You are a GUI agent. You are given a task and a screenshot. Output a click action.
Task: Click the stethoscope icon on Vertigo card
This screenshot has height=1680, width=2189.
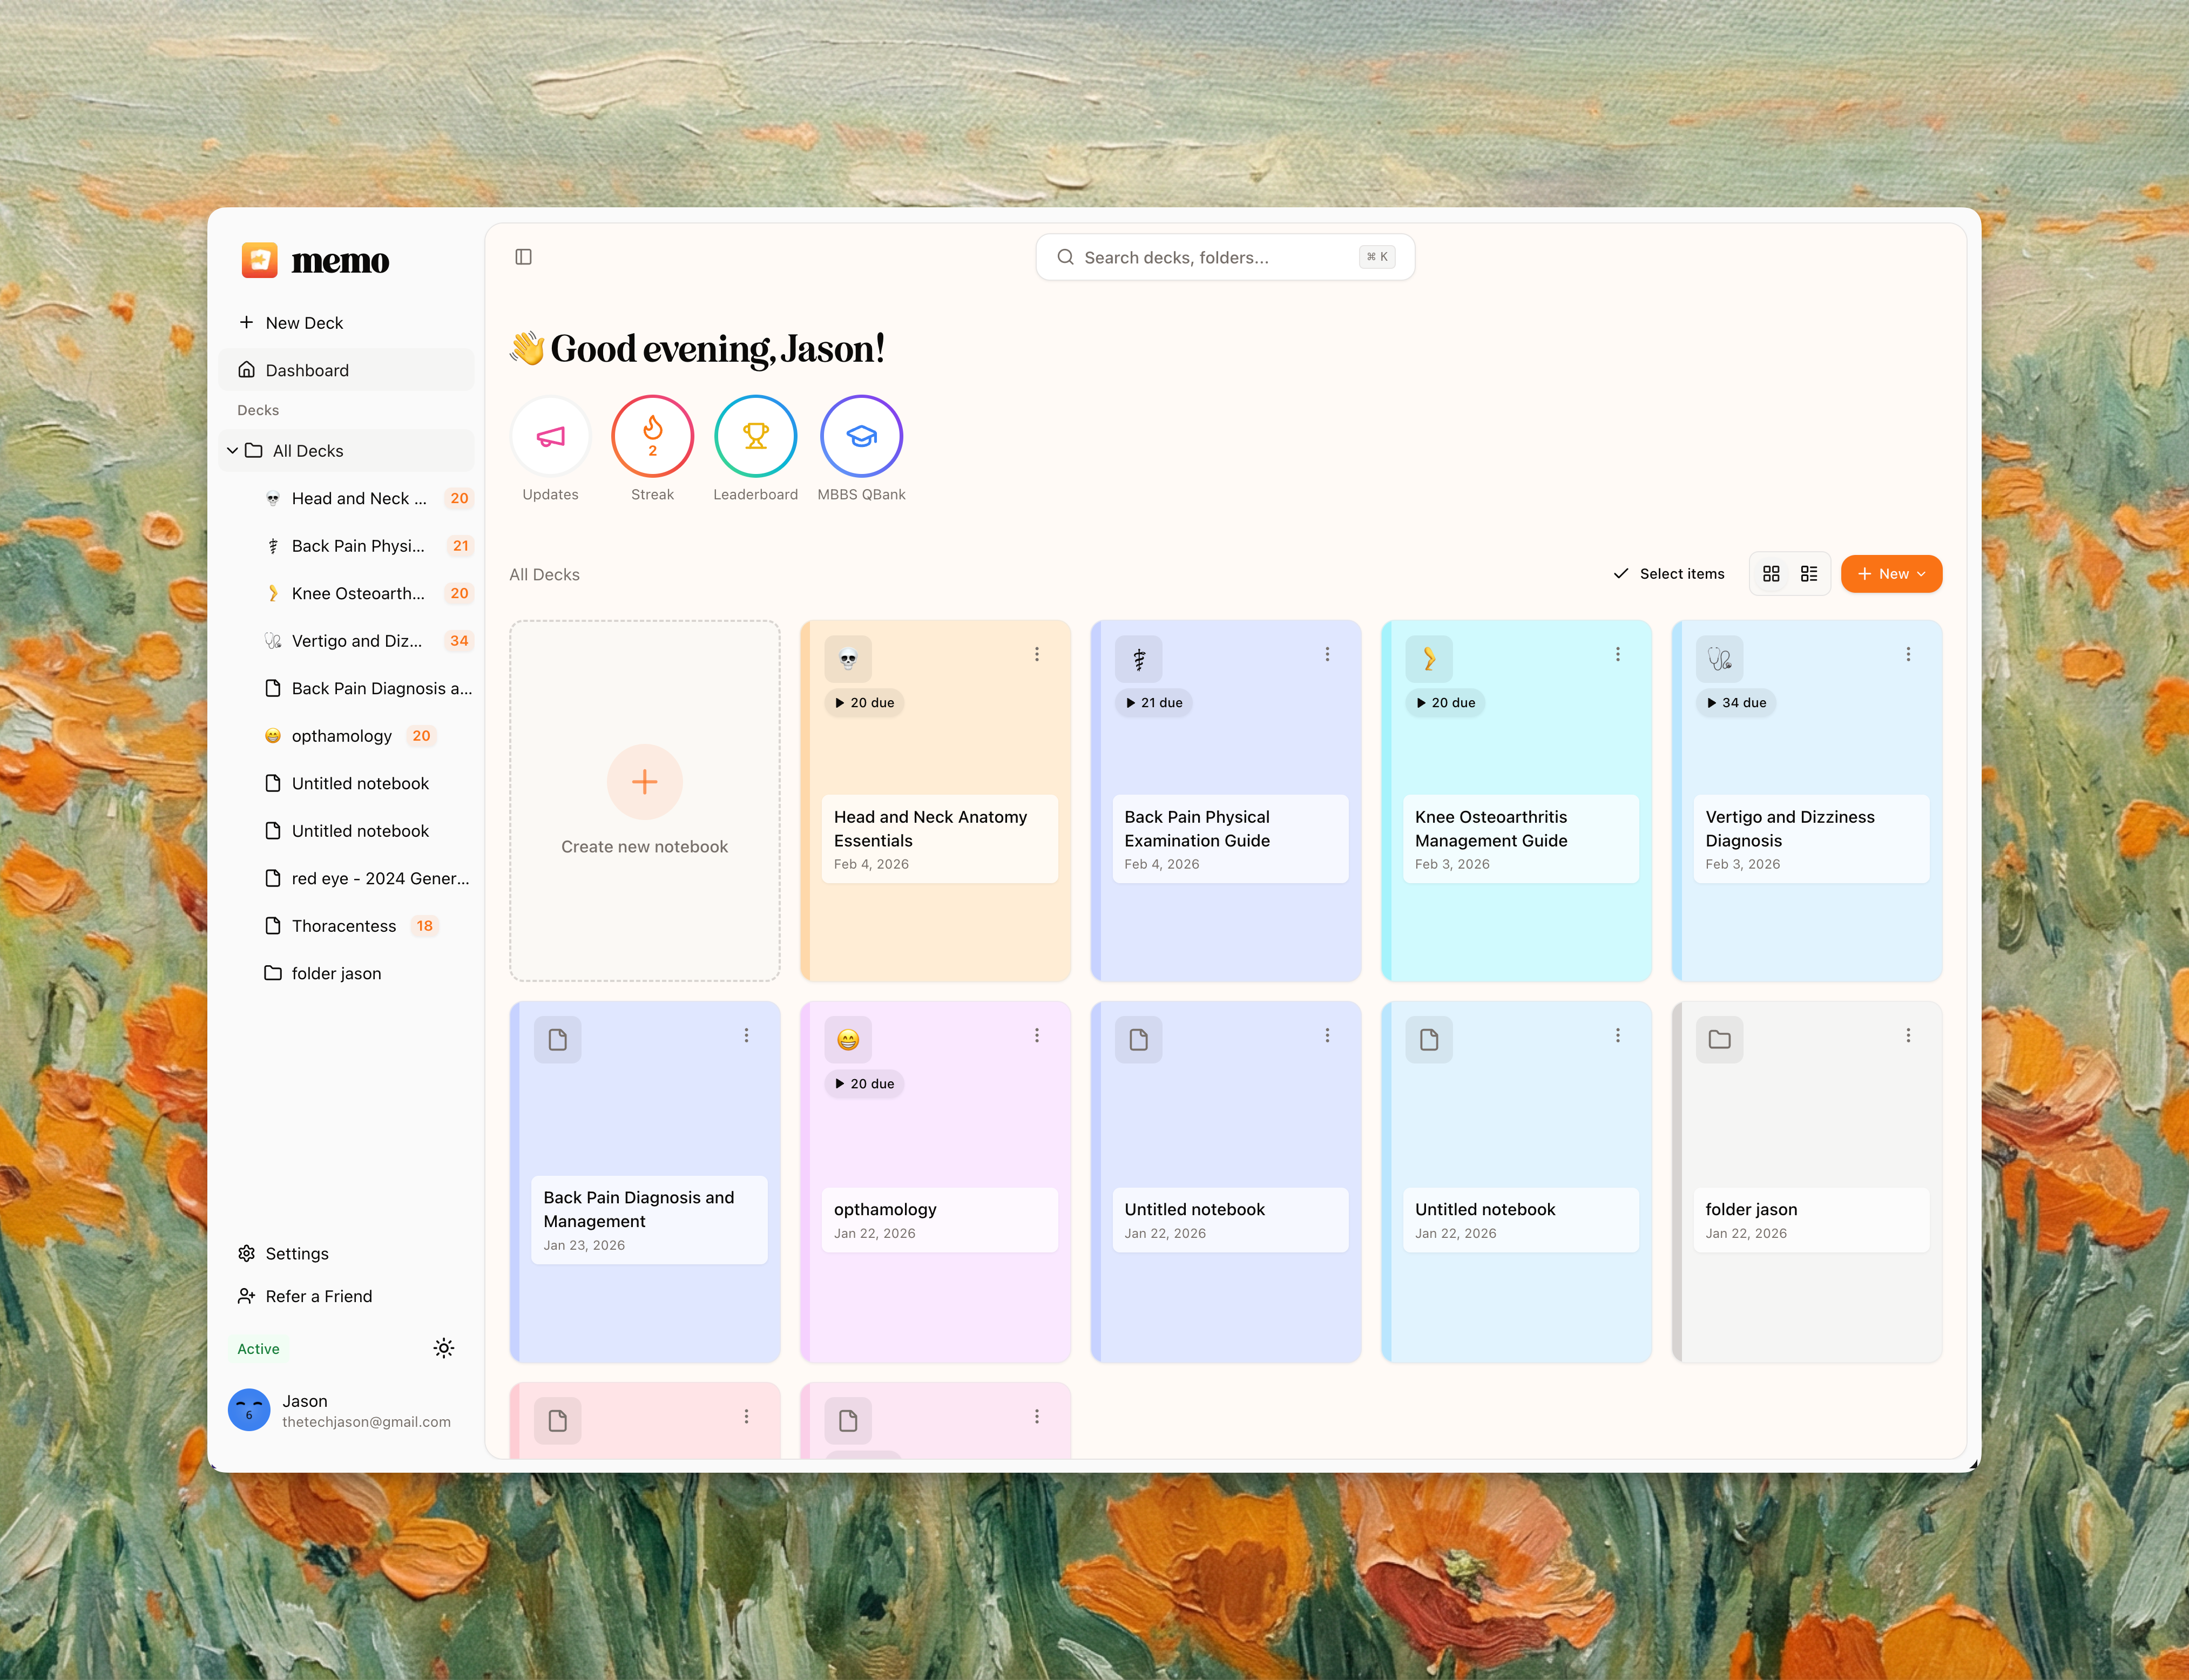coord(1719,659)
